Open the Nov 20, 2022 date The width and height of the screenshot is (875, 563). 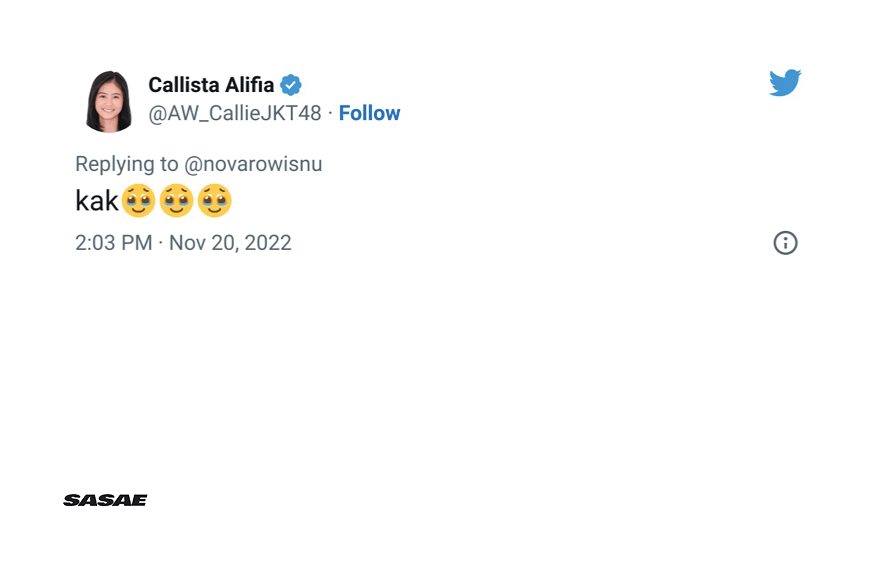point(230,243)
